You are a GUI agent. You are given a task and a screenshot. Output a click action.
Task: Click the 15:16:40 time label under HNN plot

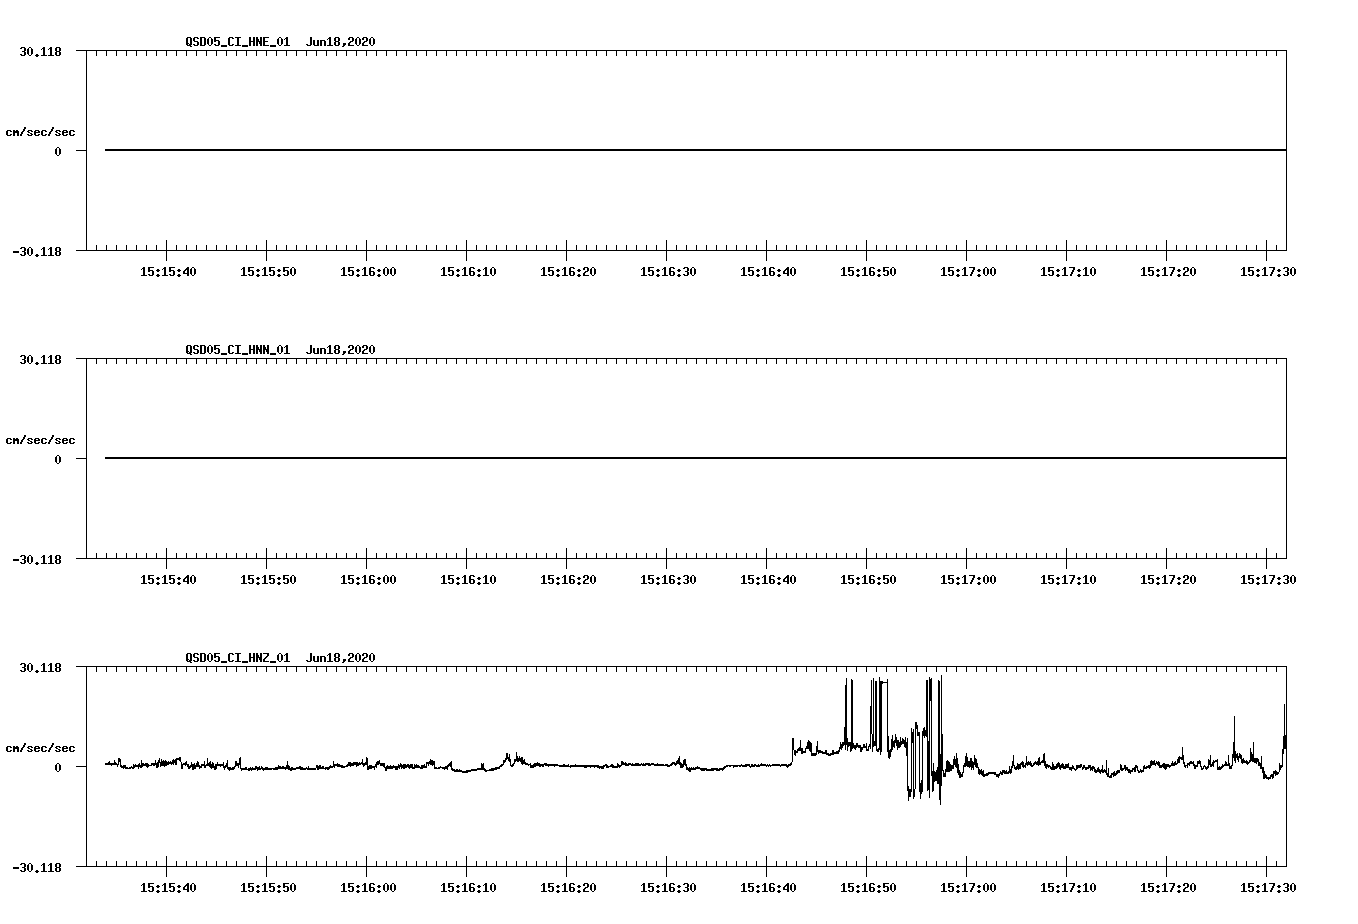pos(768,579)
